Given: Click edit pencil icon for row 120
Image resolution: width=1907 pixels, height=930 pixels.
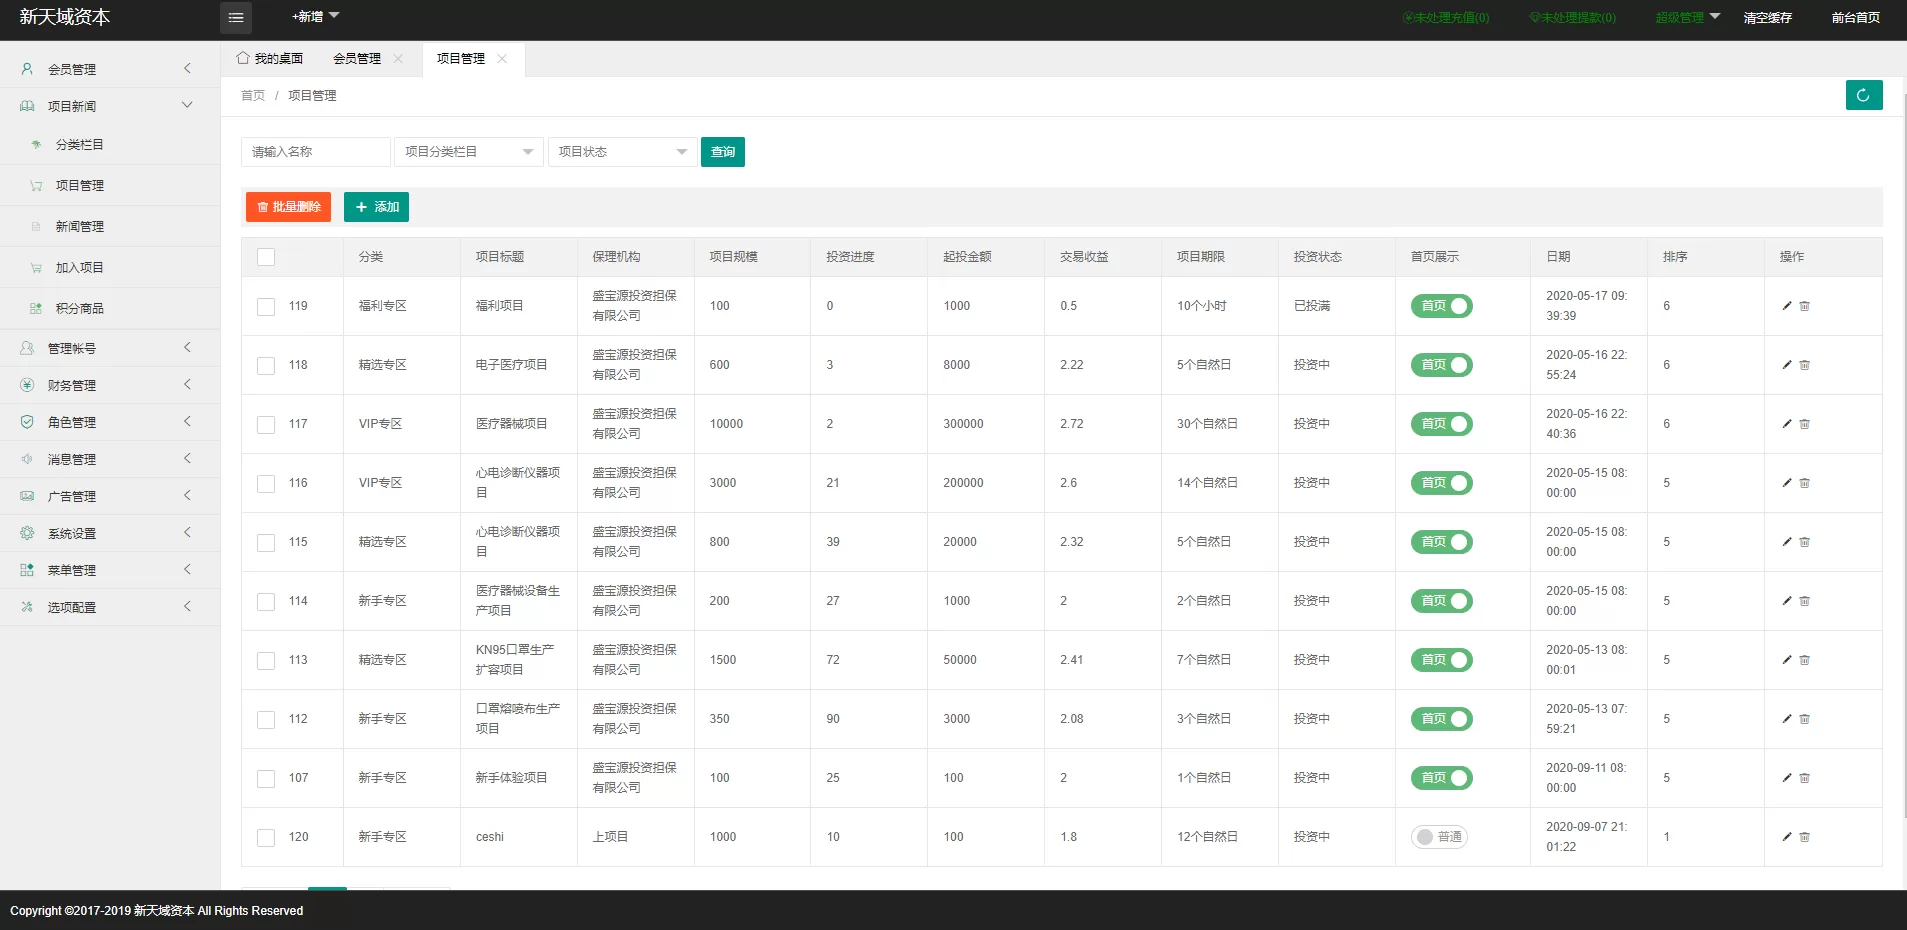Looking at the screenshot, I should (1786, 837).
